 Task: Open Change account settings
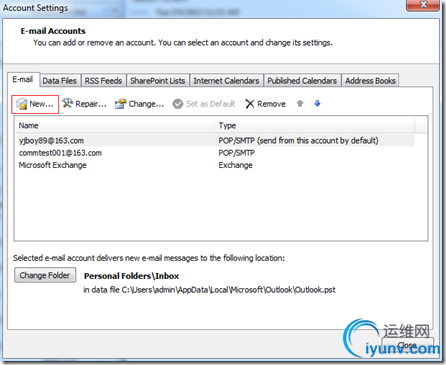139,104
